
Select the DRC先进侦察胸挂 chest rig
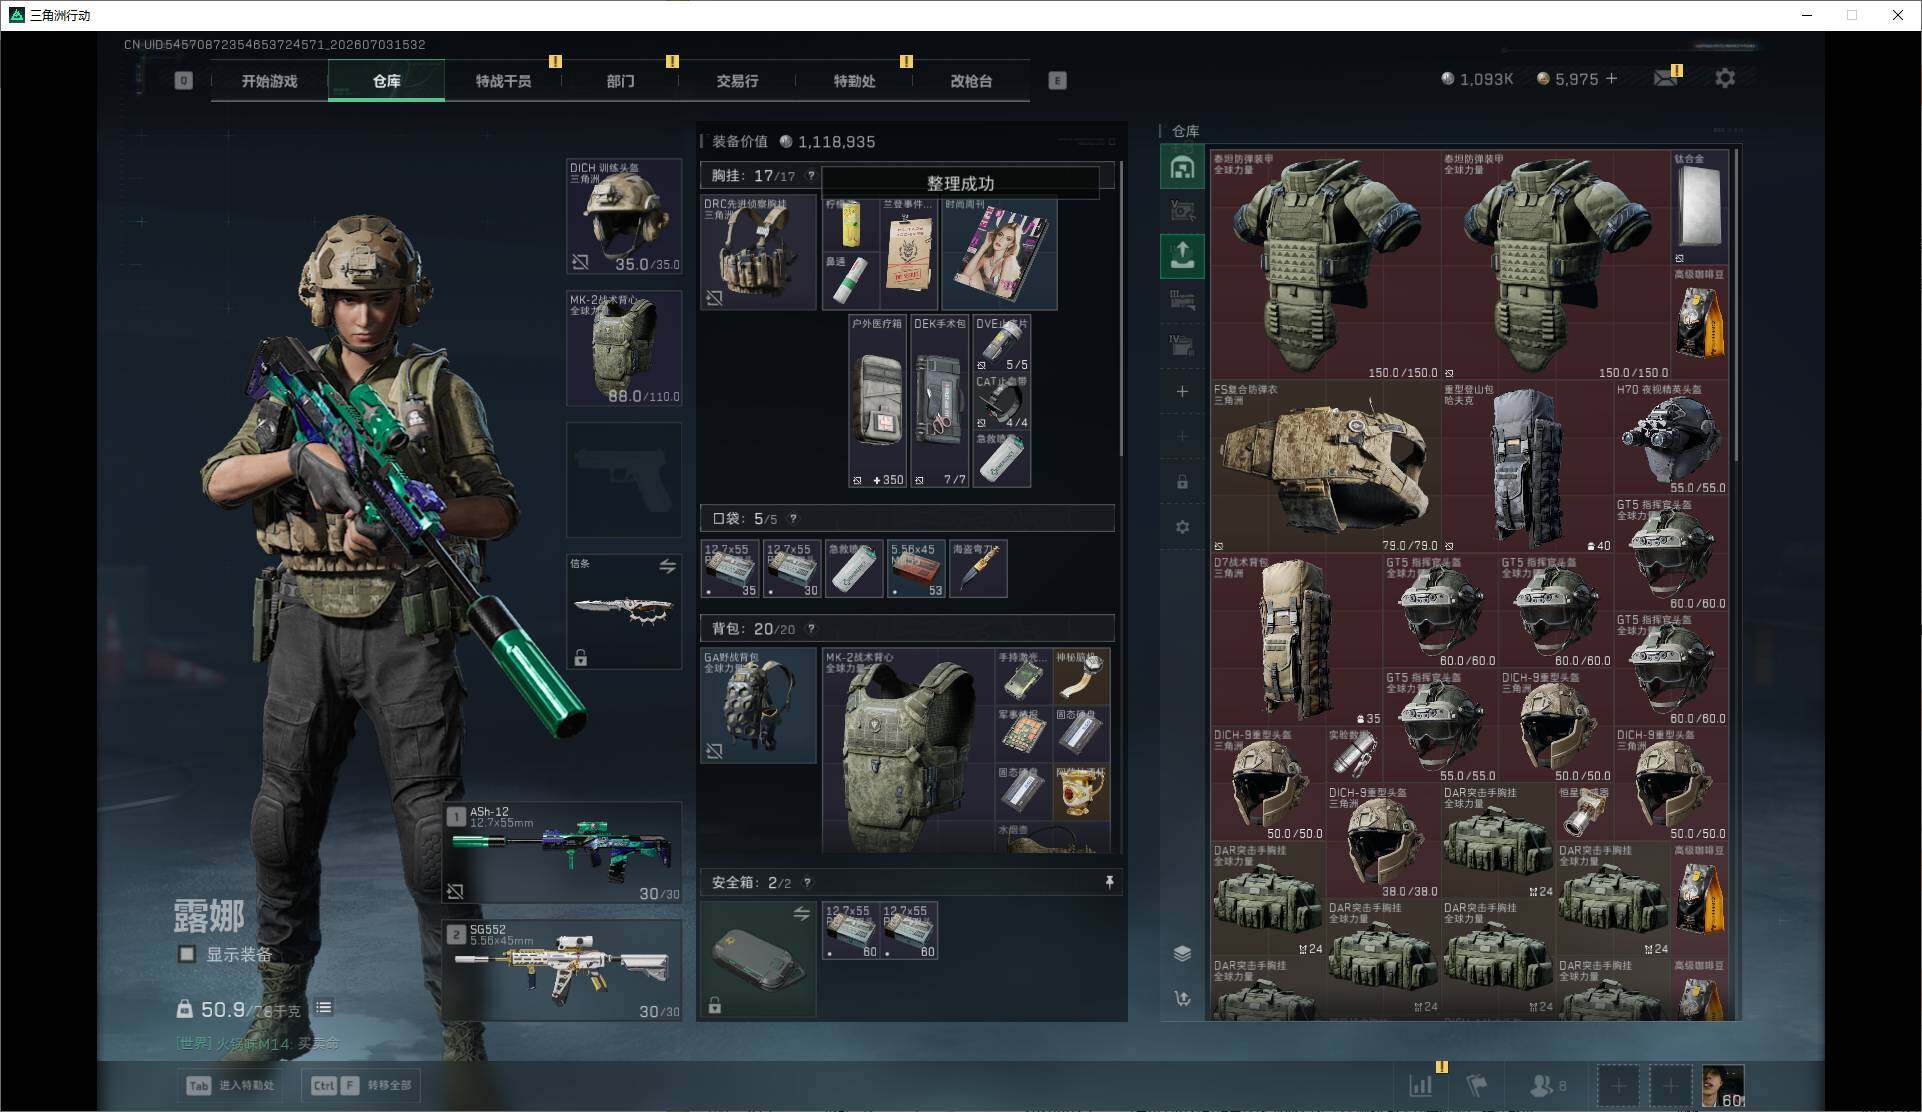coord(758,253)
